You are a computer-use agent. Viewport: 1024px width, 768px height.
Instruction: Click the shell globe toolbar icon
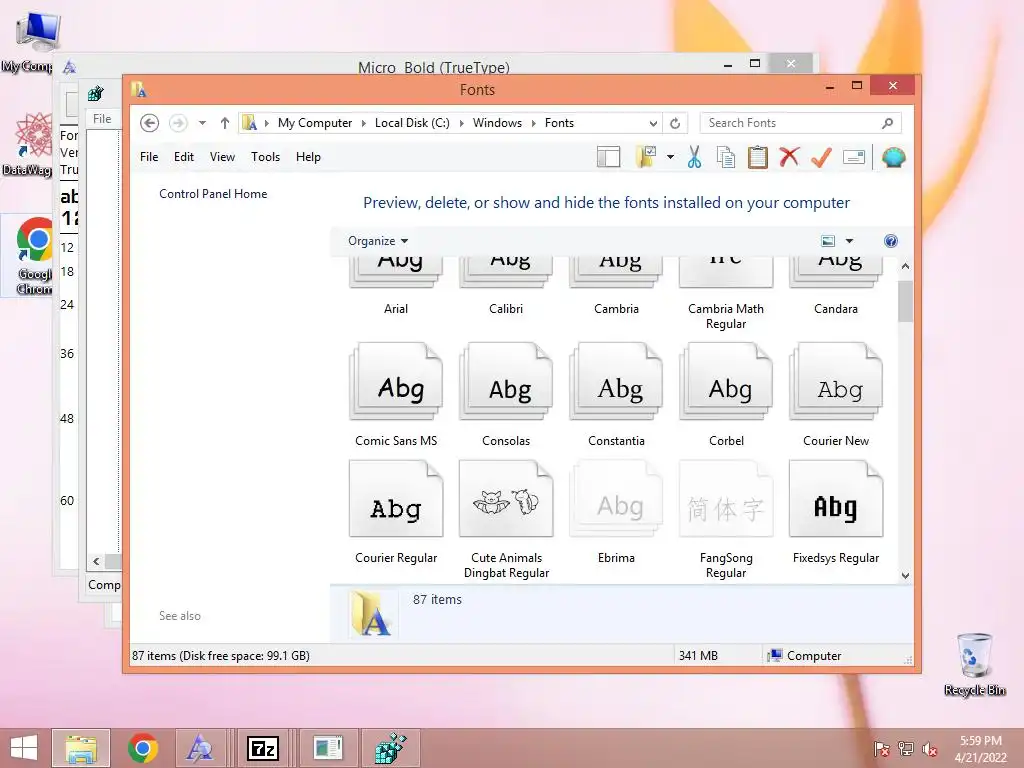893,157
